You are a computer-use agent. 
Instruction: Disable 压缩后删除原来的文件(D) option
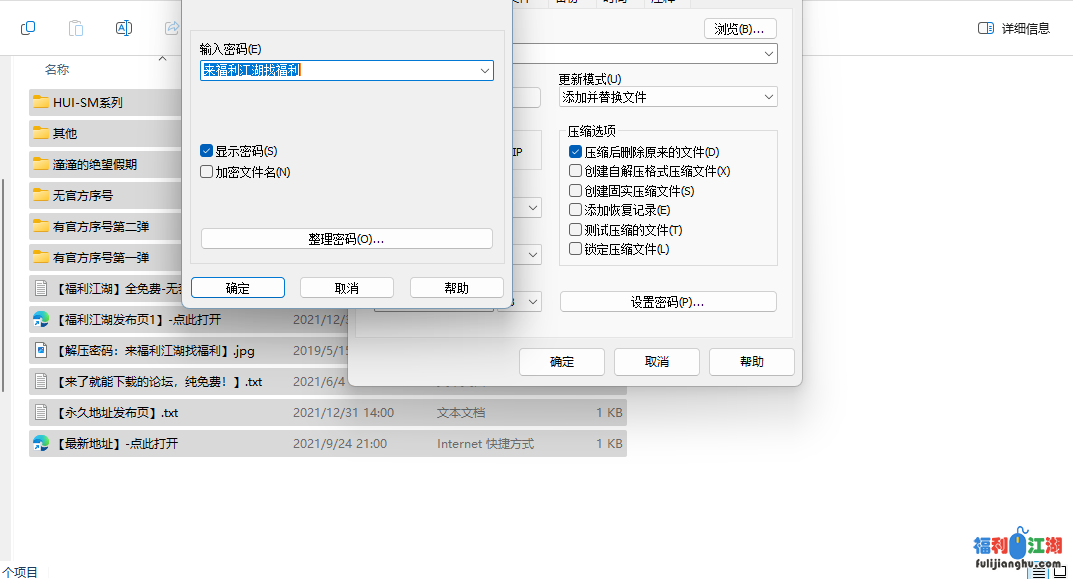[575, 151]
